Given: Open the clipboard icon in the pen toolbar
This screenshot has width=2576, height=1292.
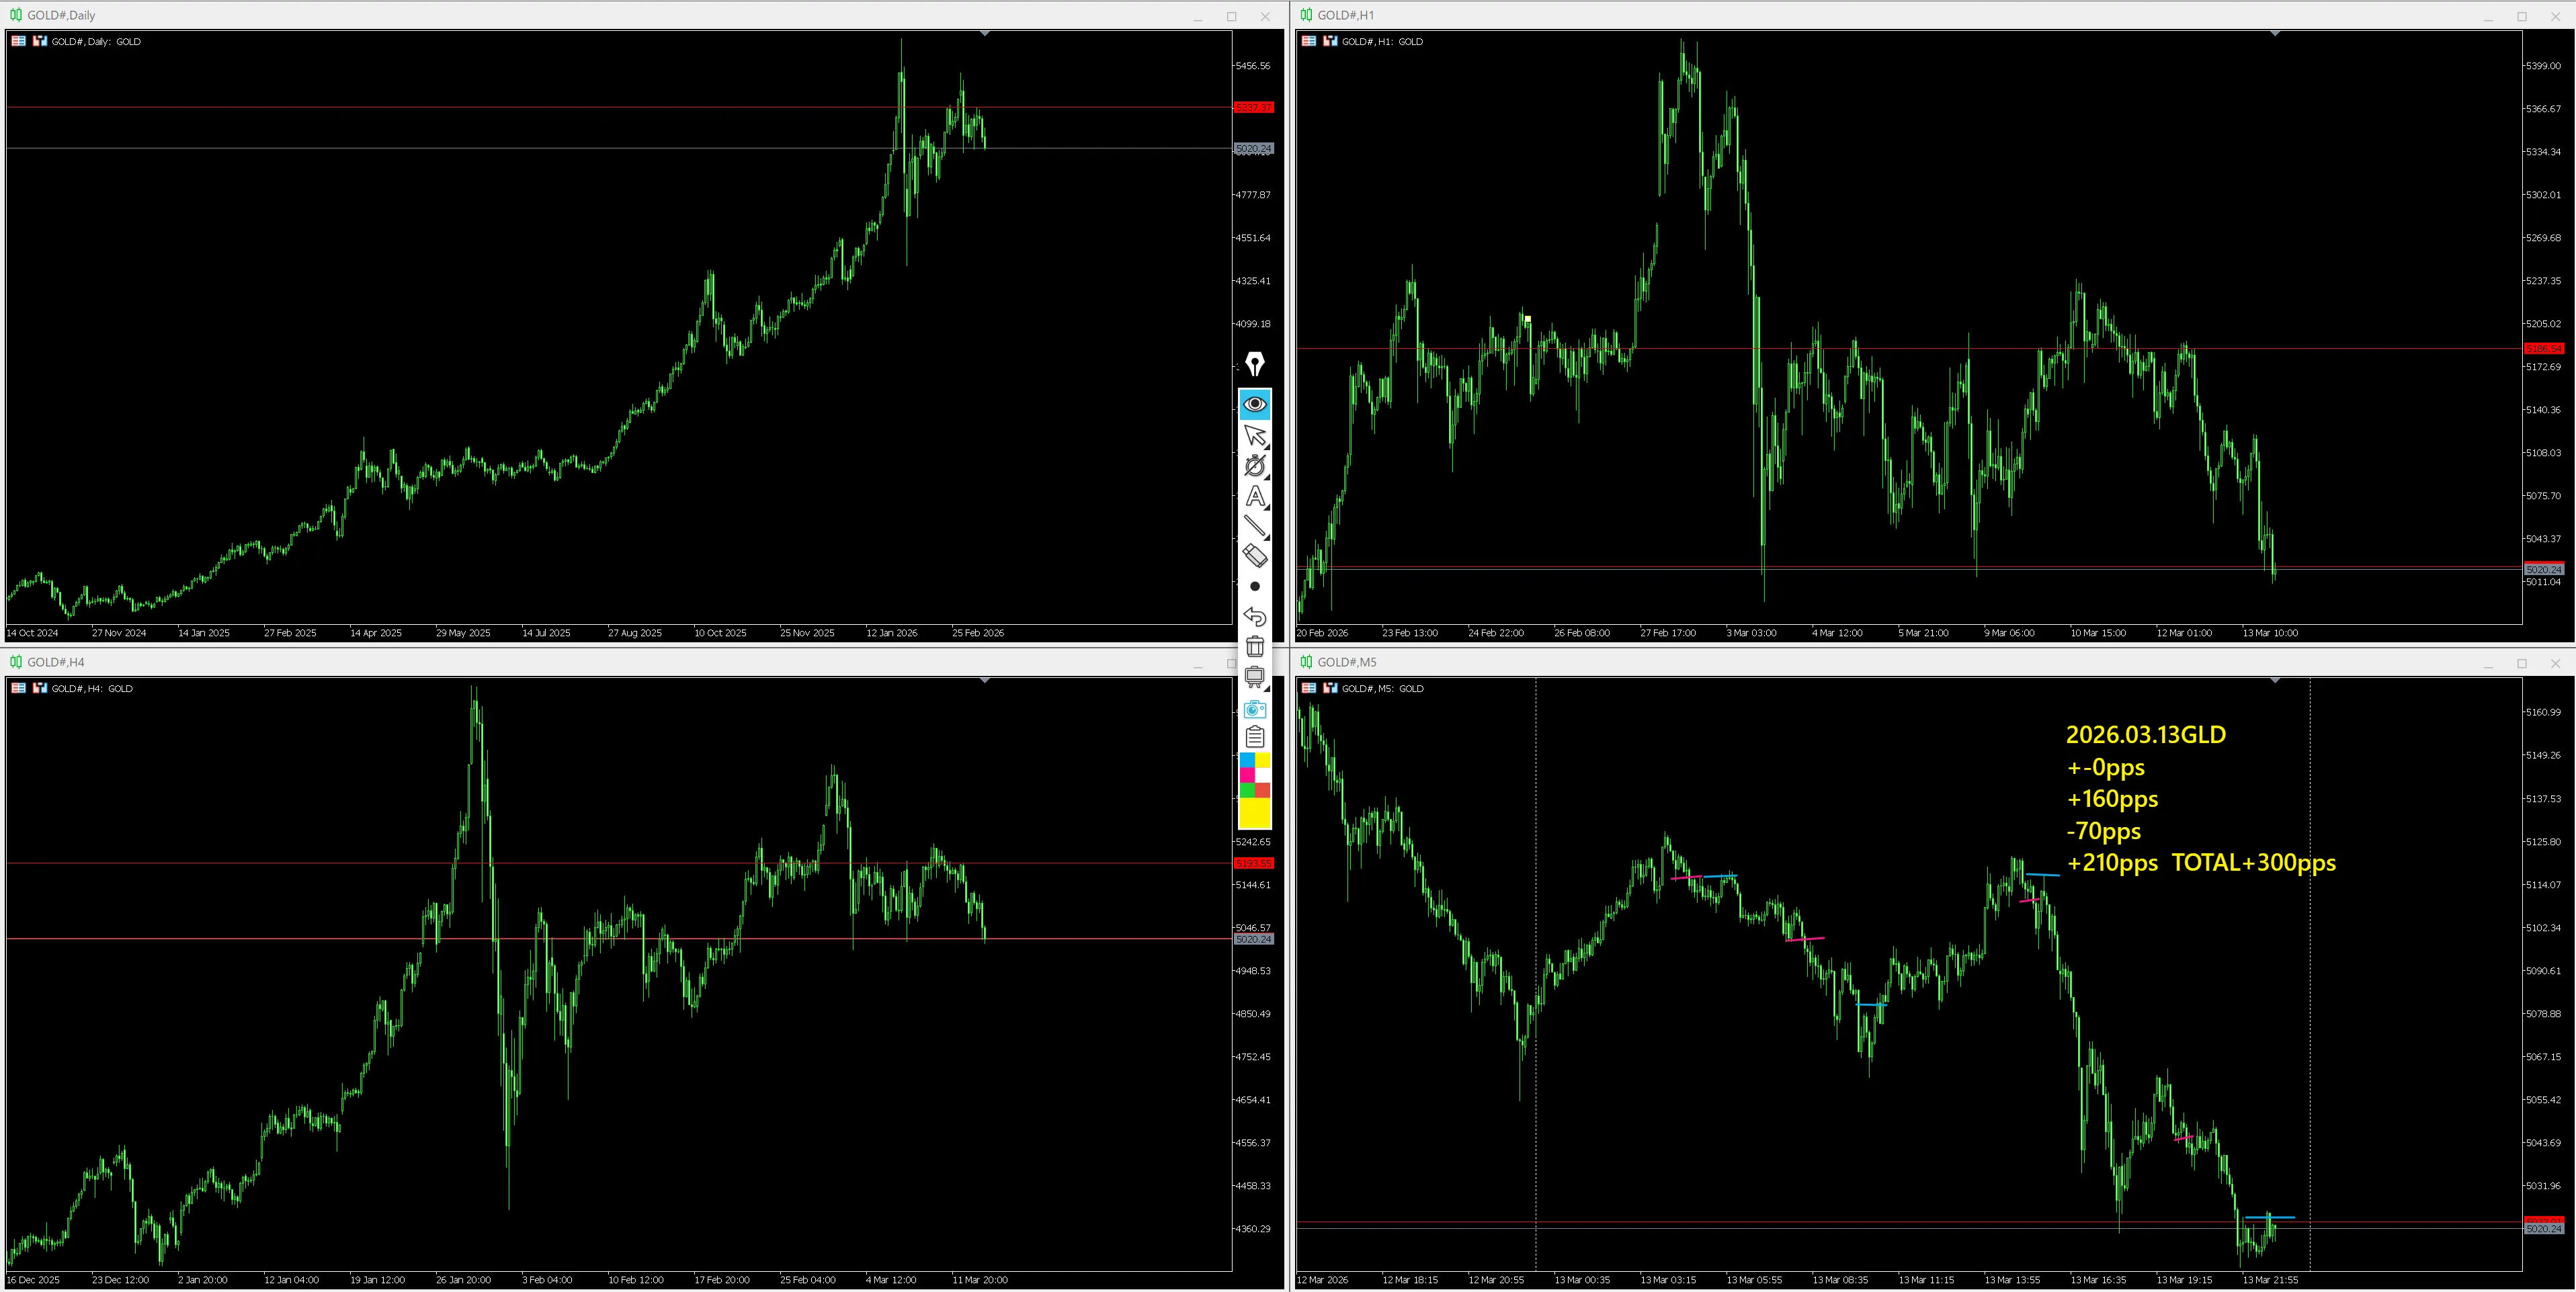Looking at the screenshot, I should (1254, 737).
